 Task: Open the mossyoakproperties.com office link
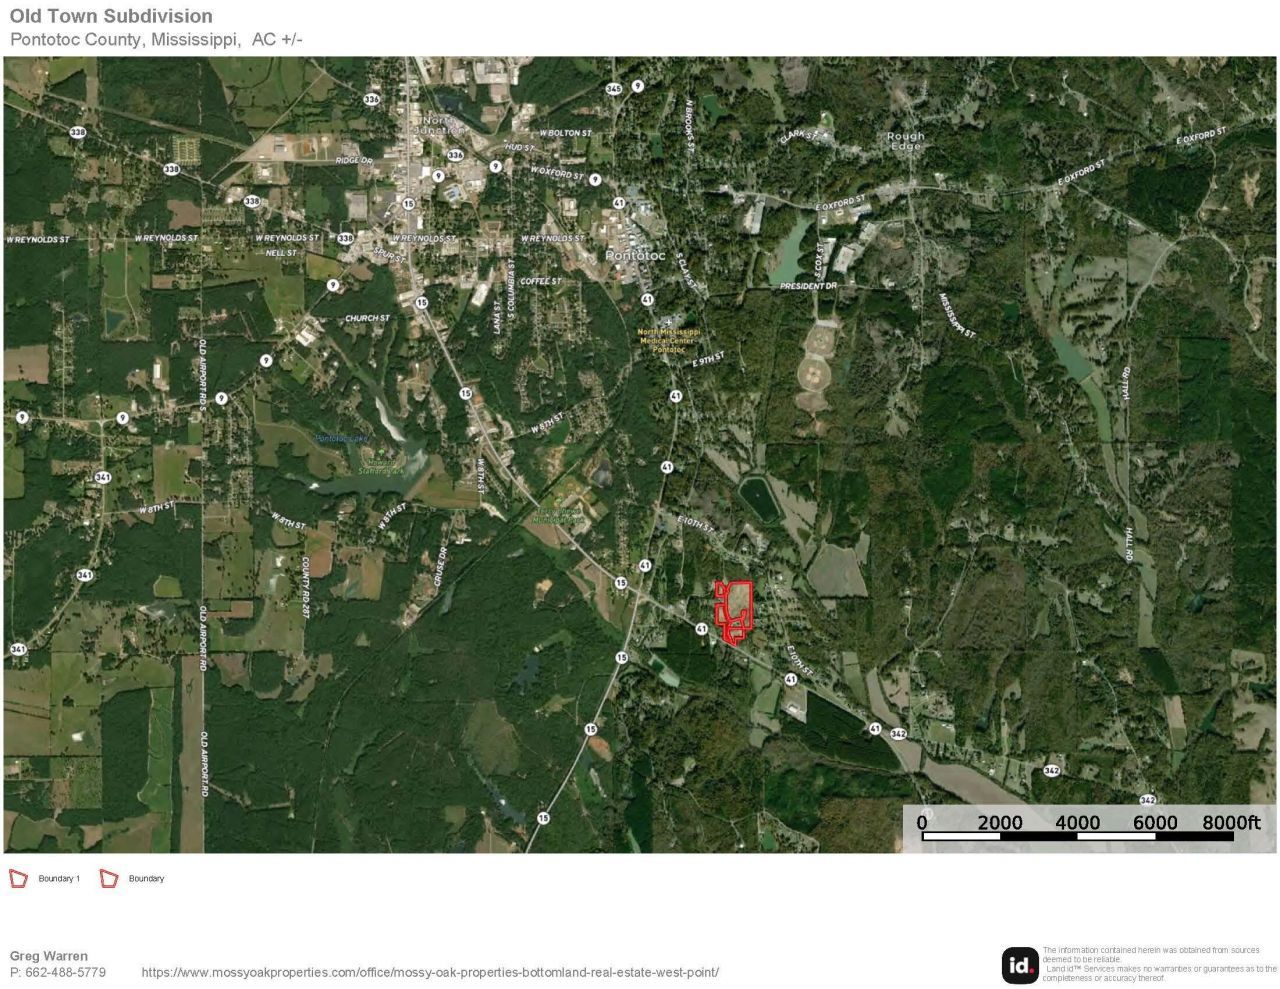pyautogui.click(x=430, y=972)
